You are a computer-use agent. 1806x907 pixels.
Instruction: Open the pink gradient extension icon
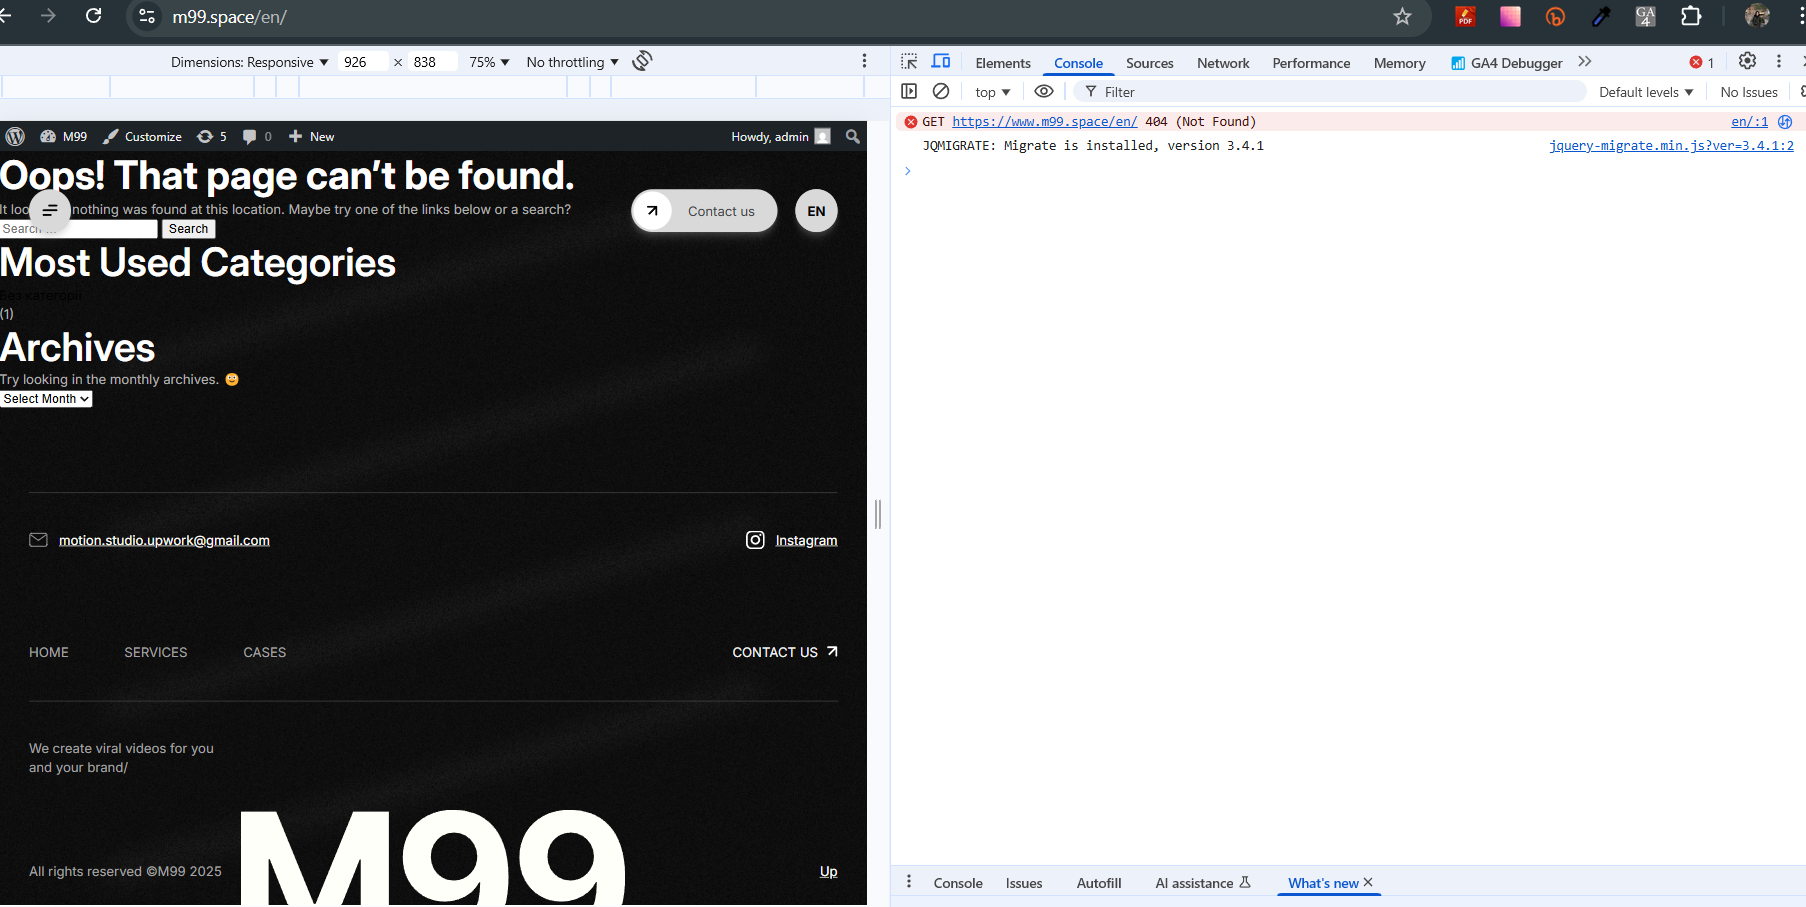click(1510, 16)
